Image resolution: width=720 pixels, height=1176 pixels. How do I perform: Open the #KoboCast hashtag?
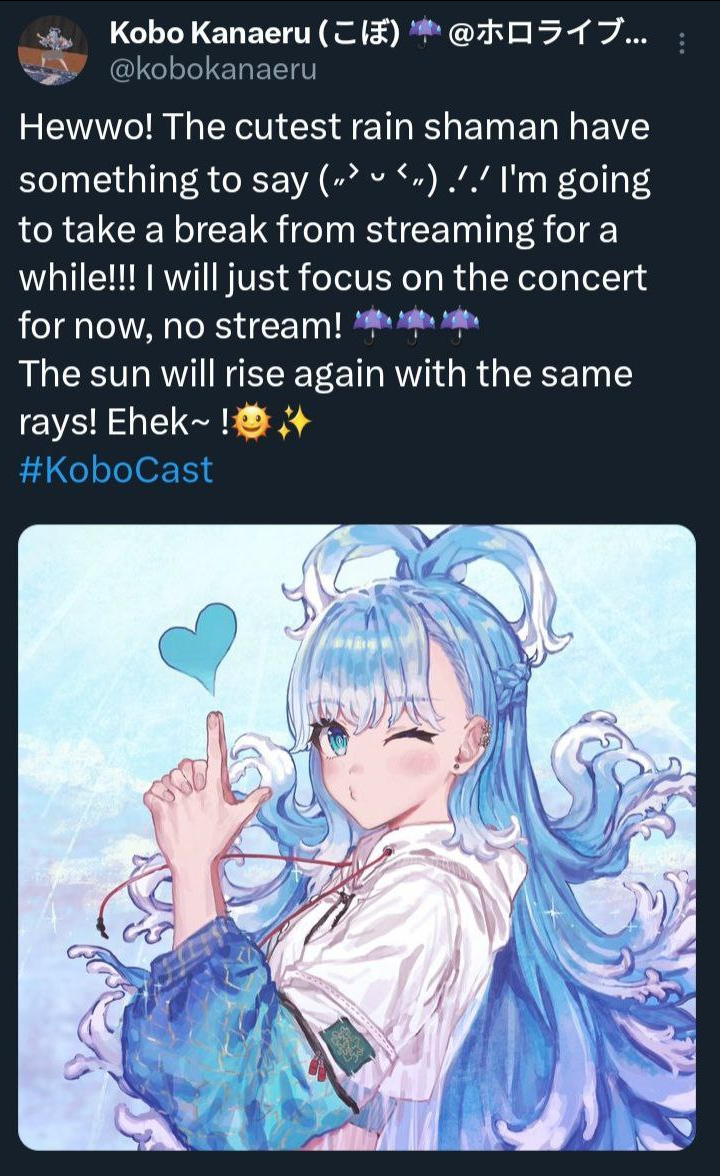(116, 470)
